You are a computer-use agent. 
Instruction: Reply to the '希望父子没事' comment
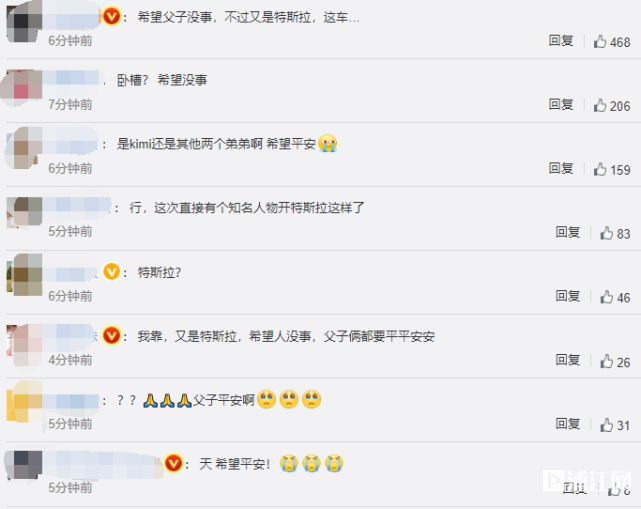click(x=561, y=40)
